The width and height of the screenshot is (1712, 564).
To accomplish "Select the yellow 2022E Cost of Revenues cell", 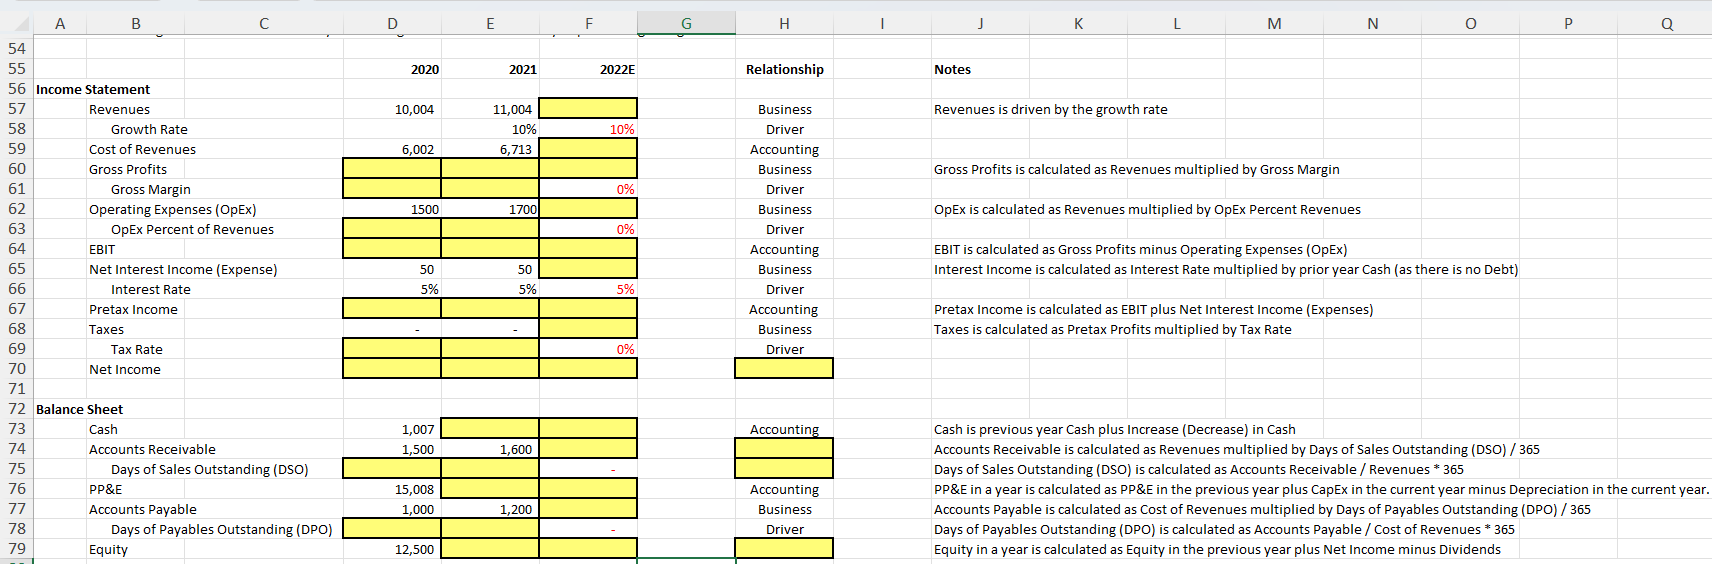I will click(588, 149).
